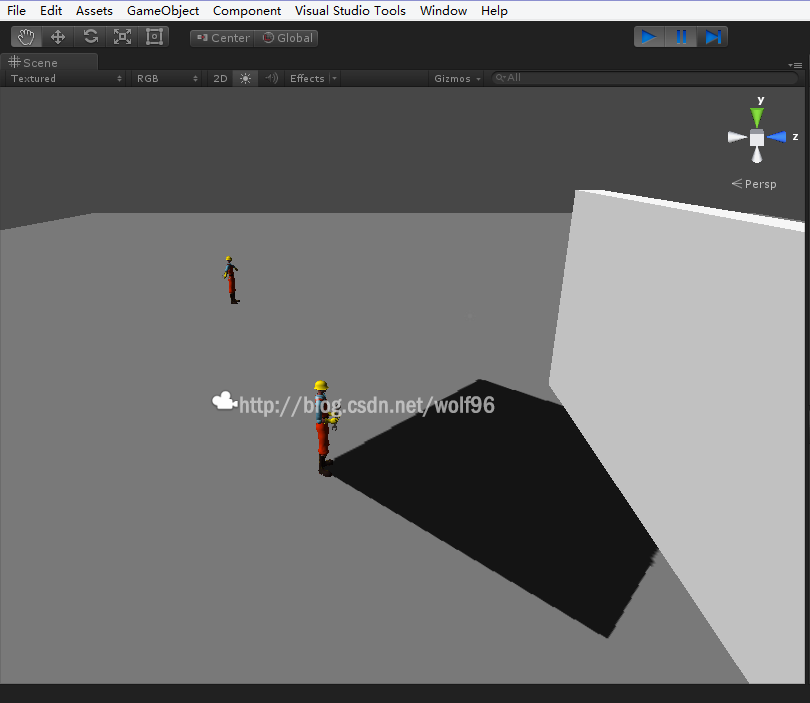810x703 pixels.
Task: Open the Component menu
Action: click(247, 11)
